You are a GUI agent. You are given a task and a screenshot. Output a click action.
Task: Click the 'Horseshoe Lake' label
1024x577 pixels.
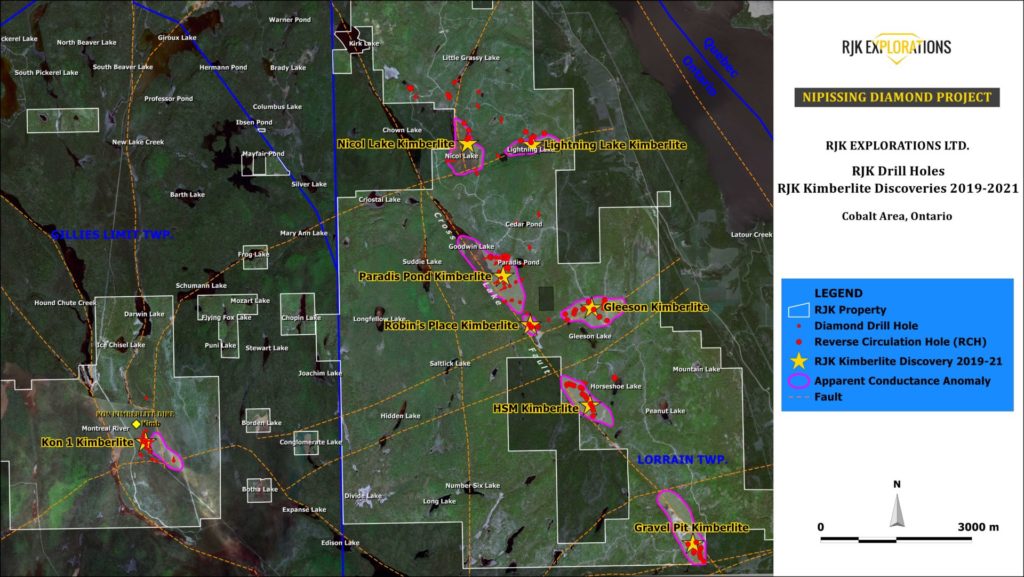616,387
